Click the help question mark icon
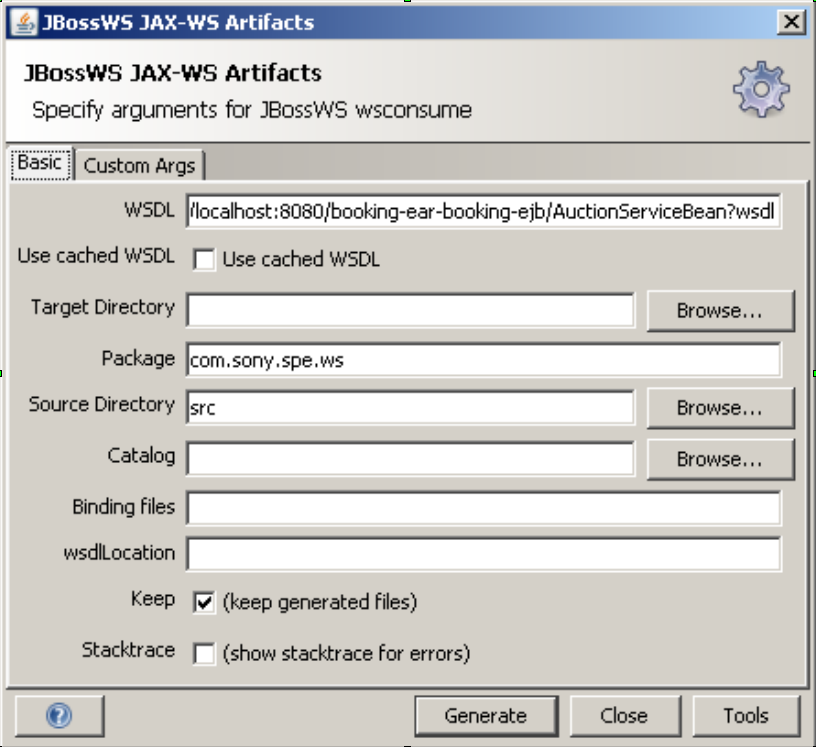The image size is (816, 747). point(59,715)
